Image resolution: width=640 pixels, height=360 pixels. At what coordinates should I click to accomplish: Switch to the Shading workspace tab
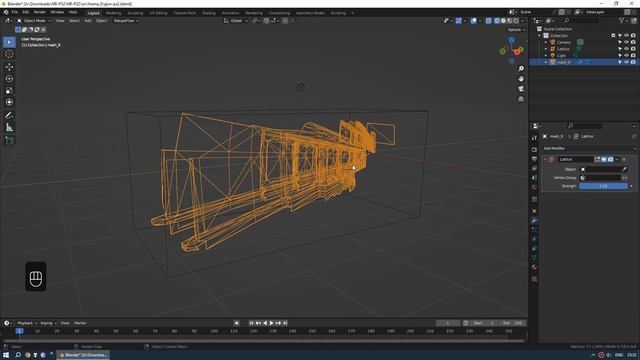tap(209, 13)
